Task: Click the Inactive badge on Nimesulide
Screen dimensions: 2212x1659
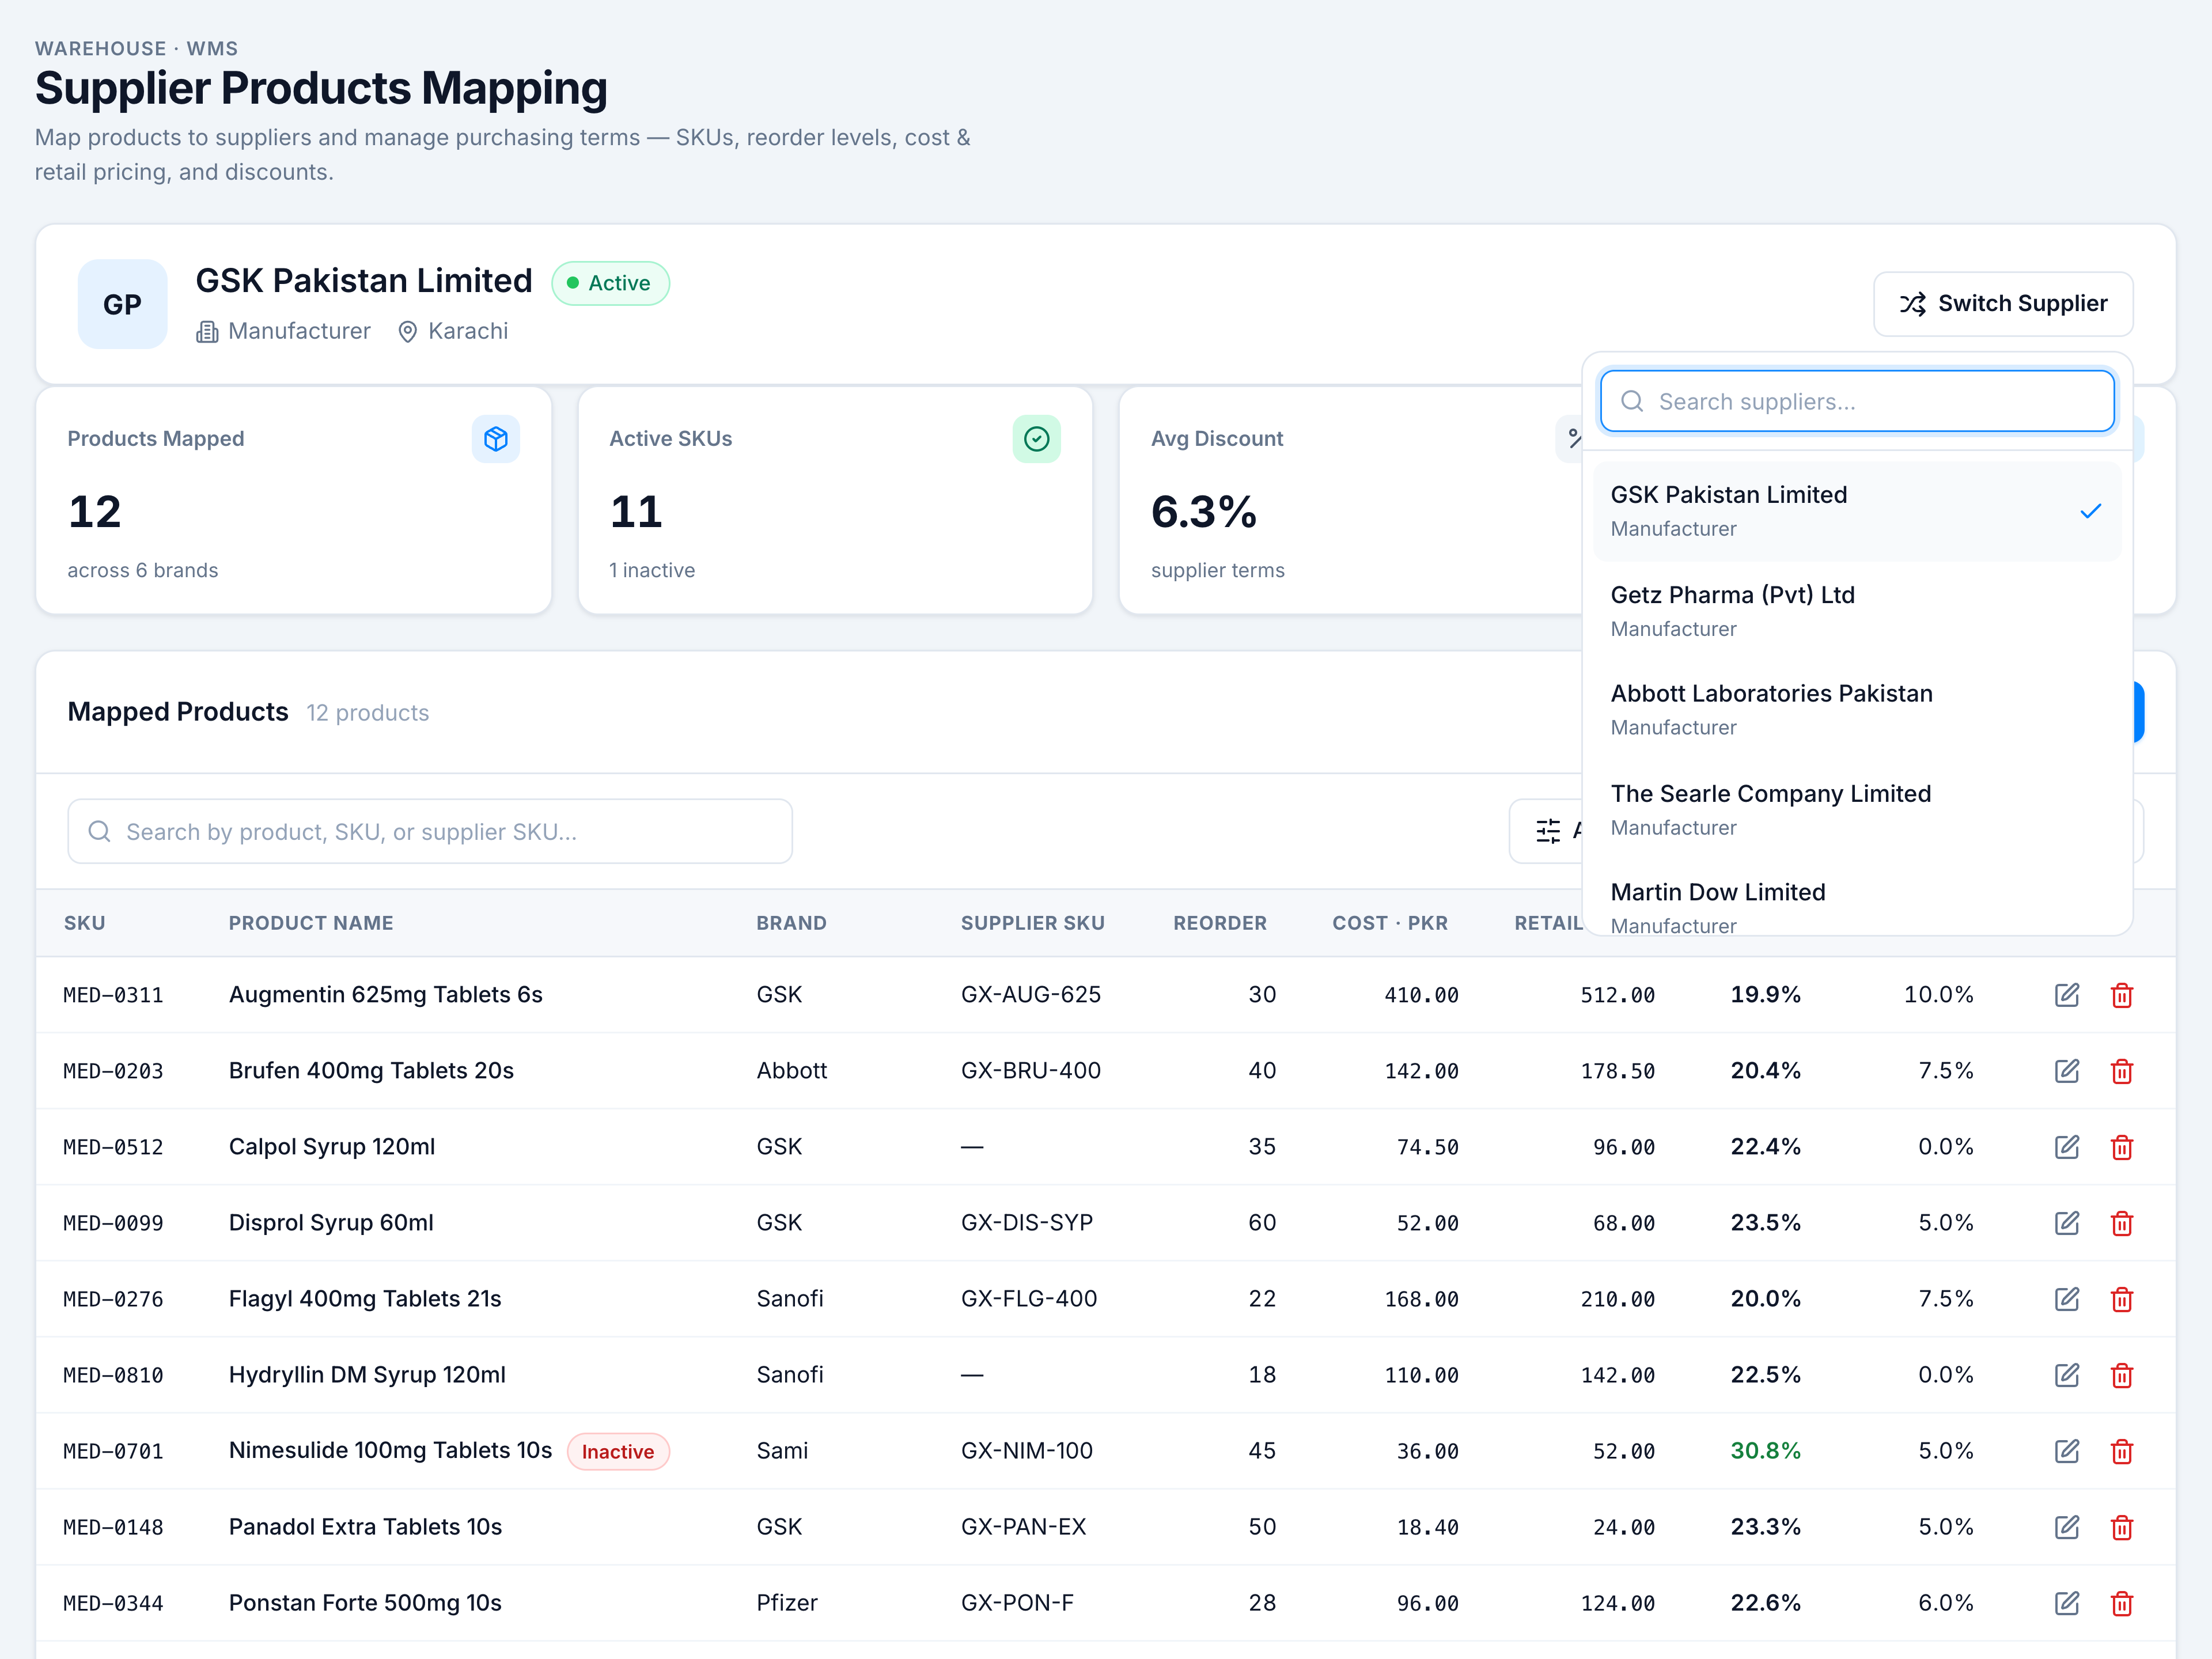Action: pyautogui.click(x=618, y=1452)
